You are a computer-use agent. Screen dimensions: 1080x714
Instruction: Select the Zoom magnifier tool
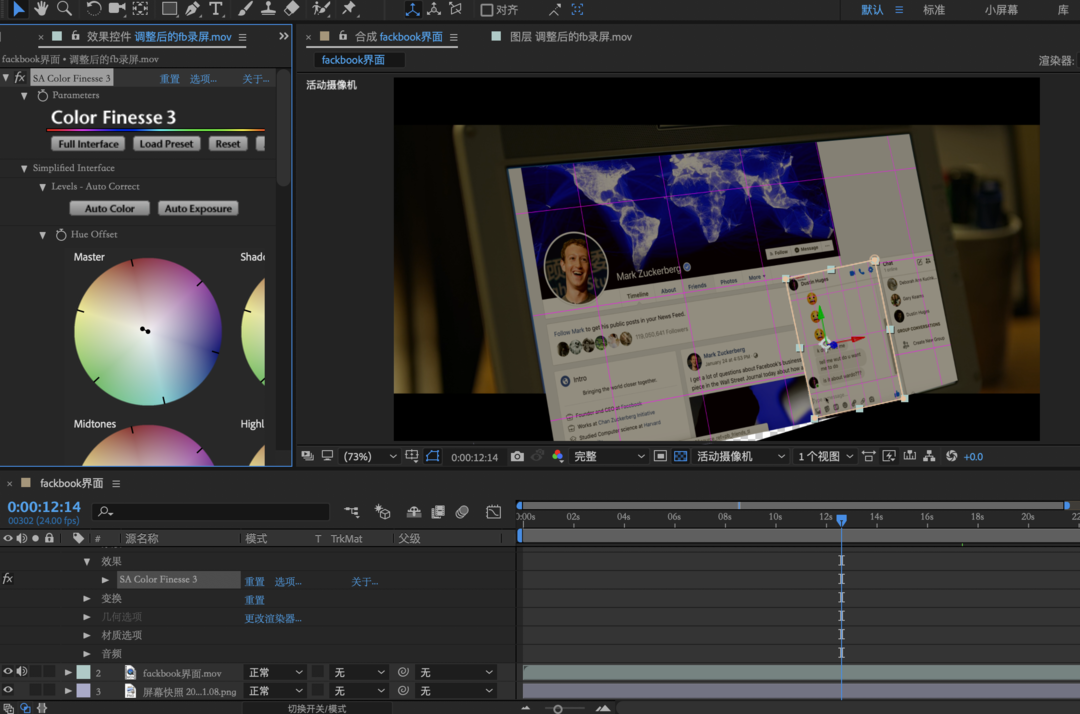64,9
